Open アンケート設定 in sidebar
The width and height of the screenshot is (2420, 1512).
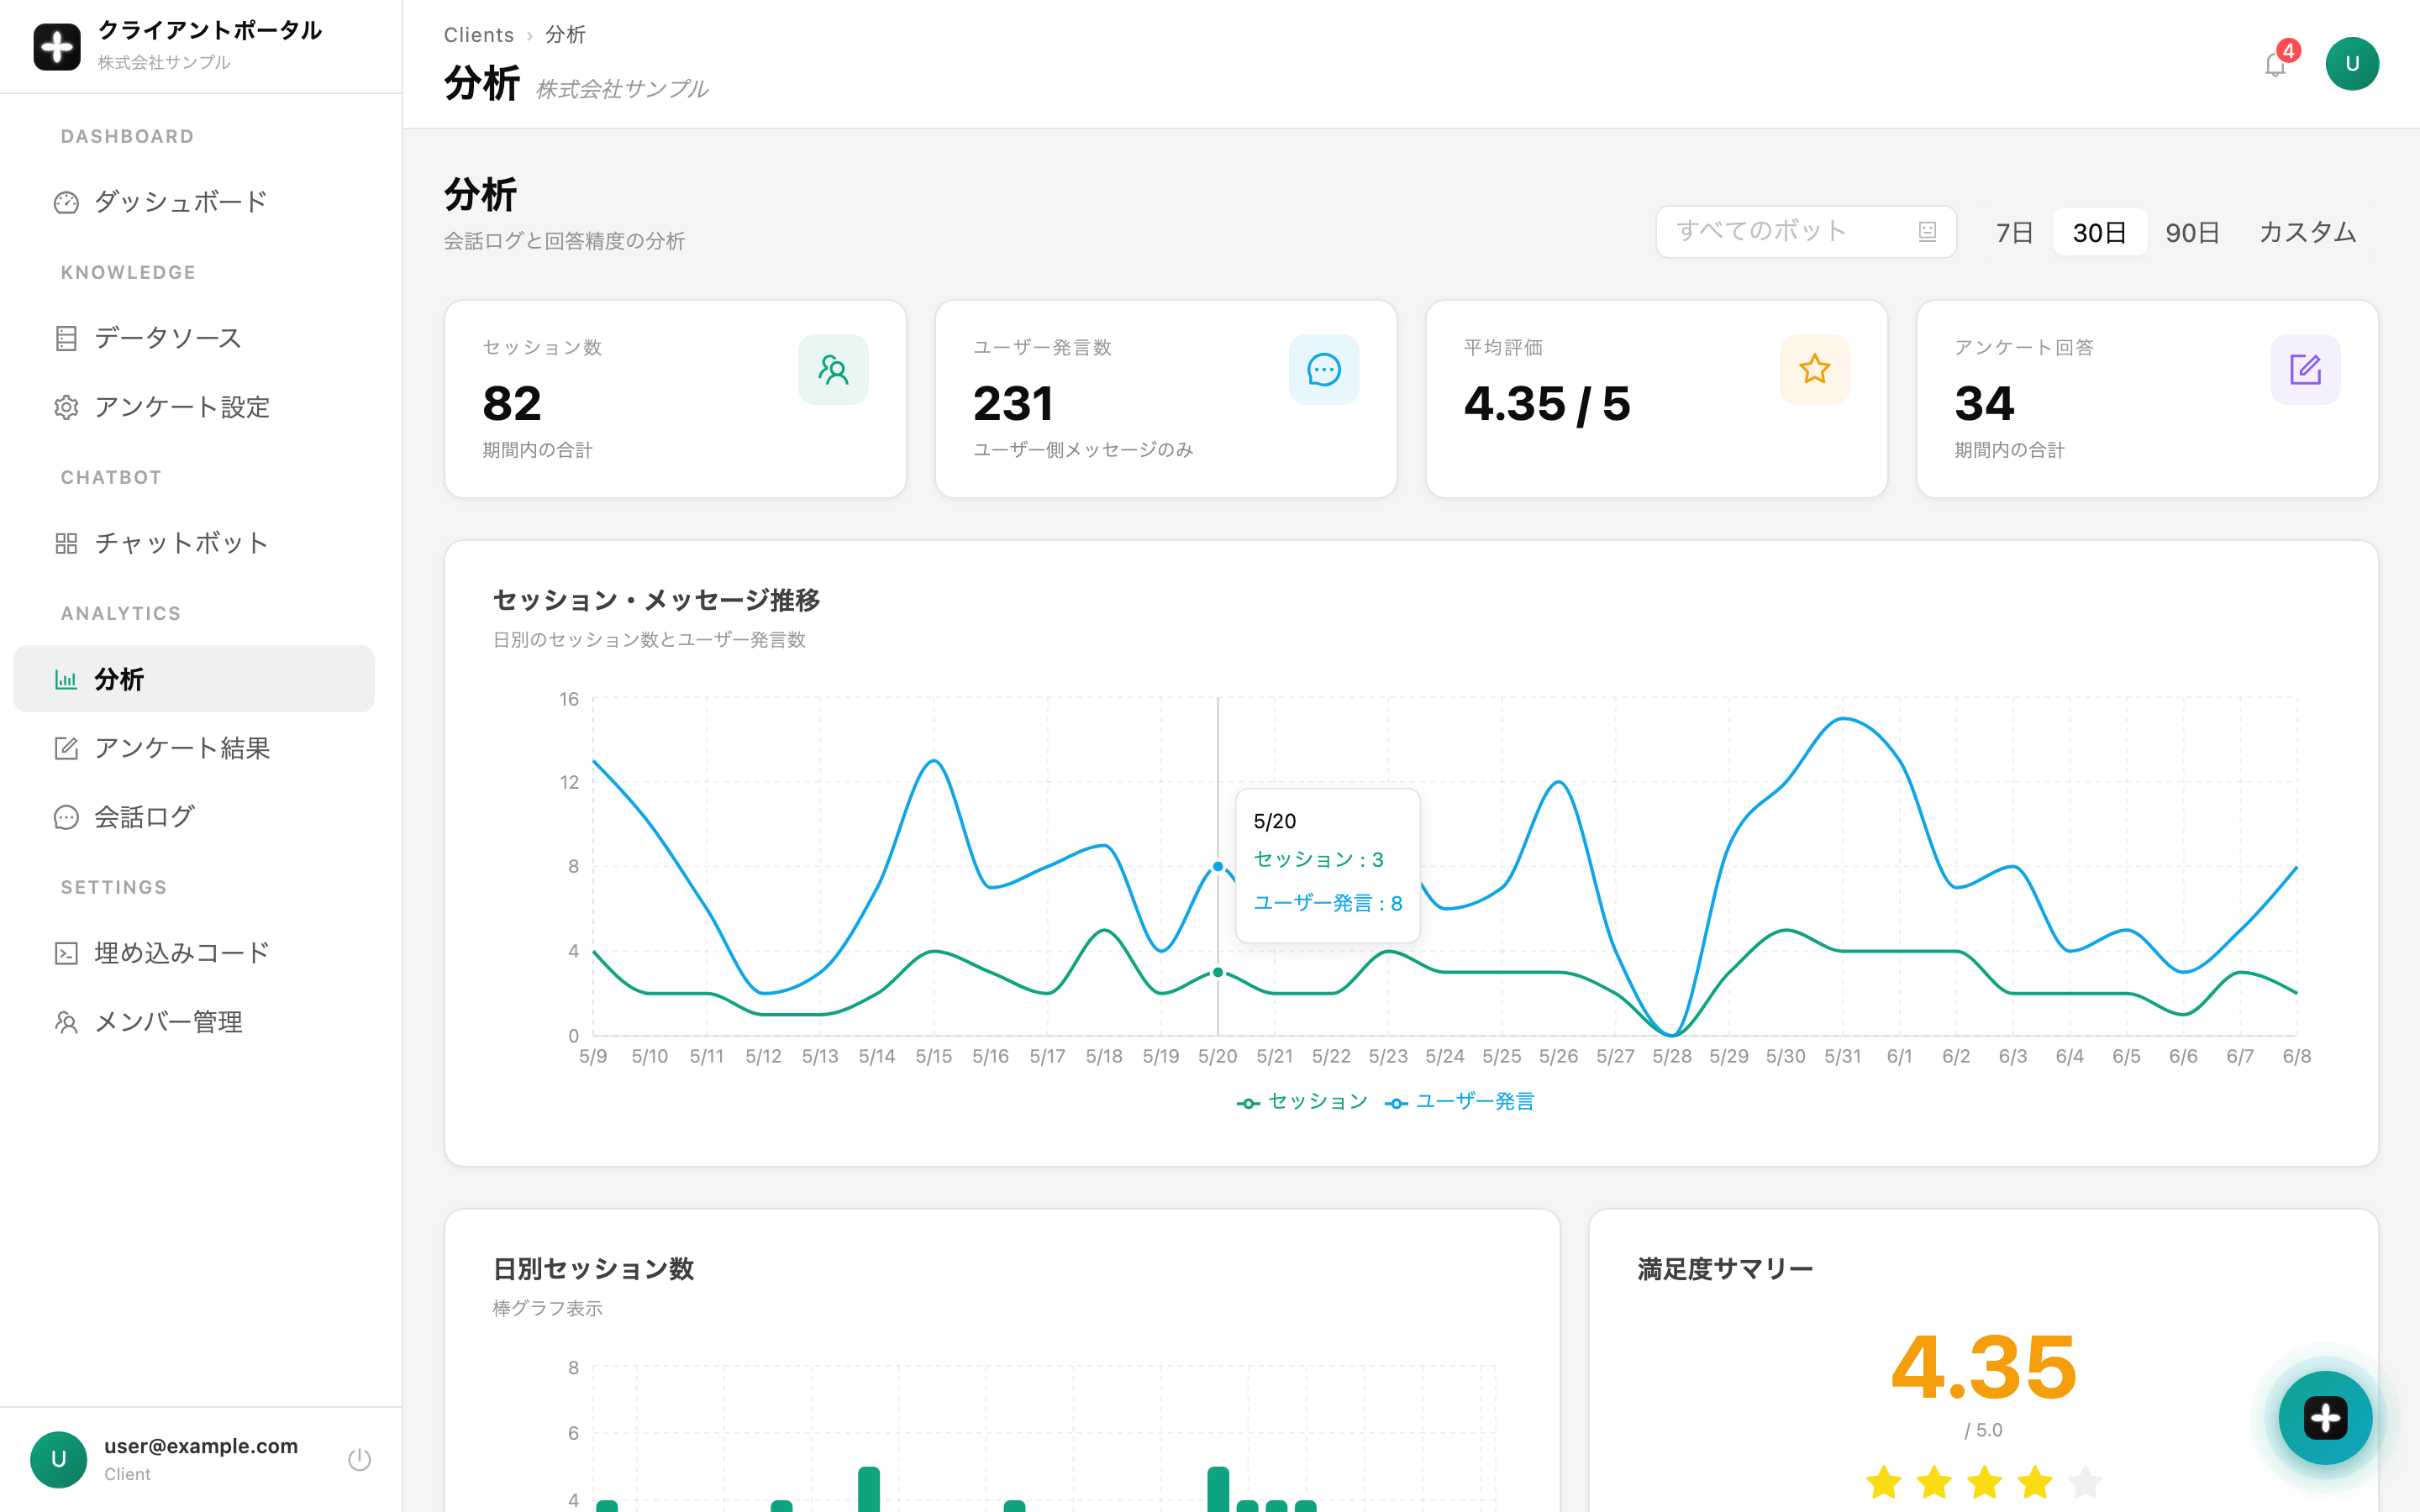click(x=194, y=407)
